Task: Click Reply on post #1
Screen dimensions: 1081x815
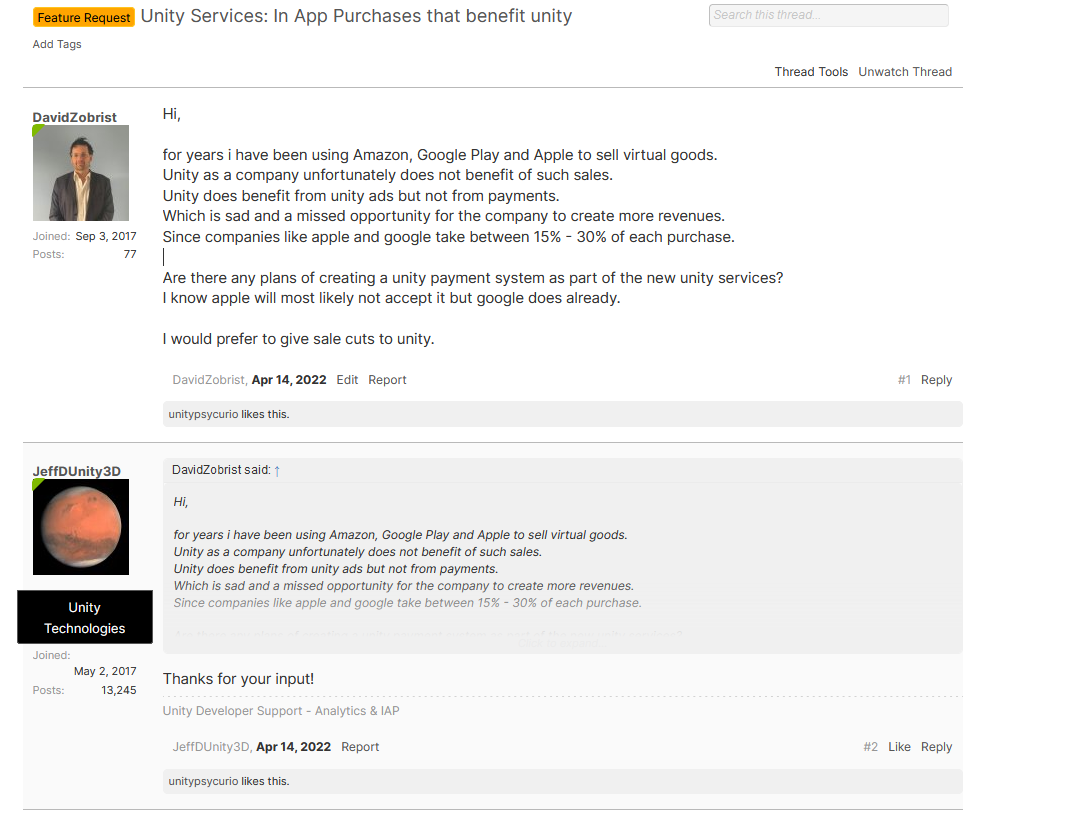Action: (936, 380)
